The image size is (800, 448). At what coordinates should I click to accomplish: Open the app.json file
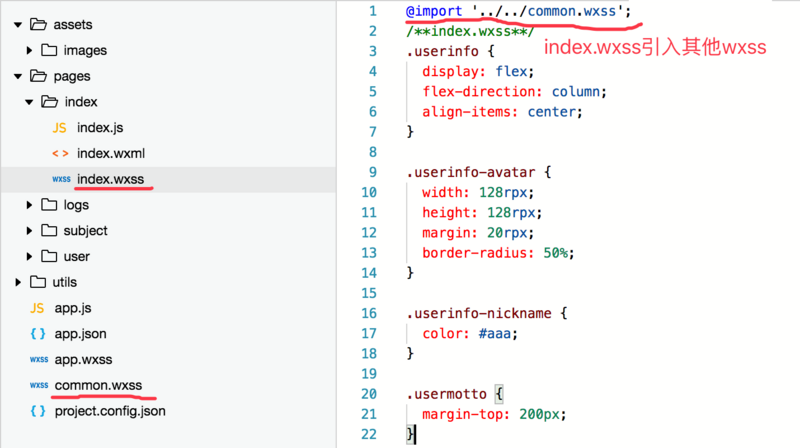pos(81,334)
